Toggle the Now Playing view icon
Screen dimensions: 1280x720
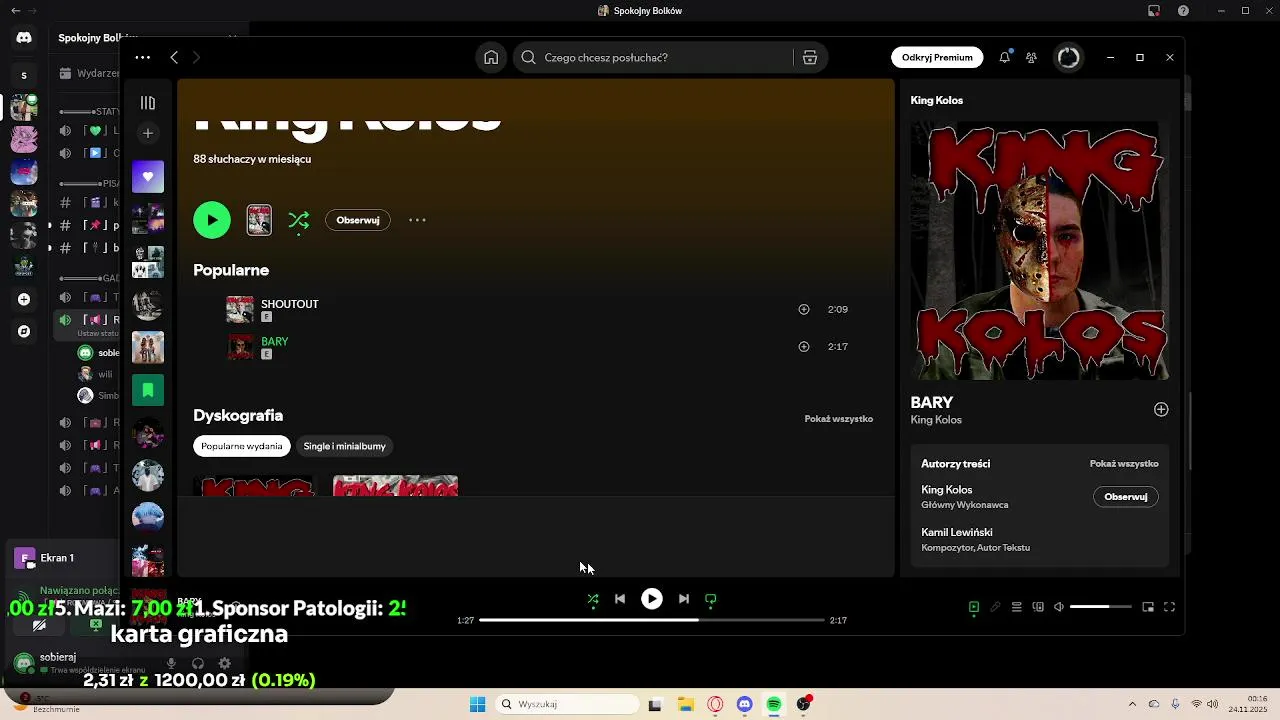974,607
